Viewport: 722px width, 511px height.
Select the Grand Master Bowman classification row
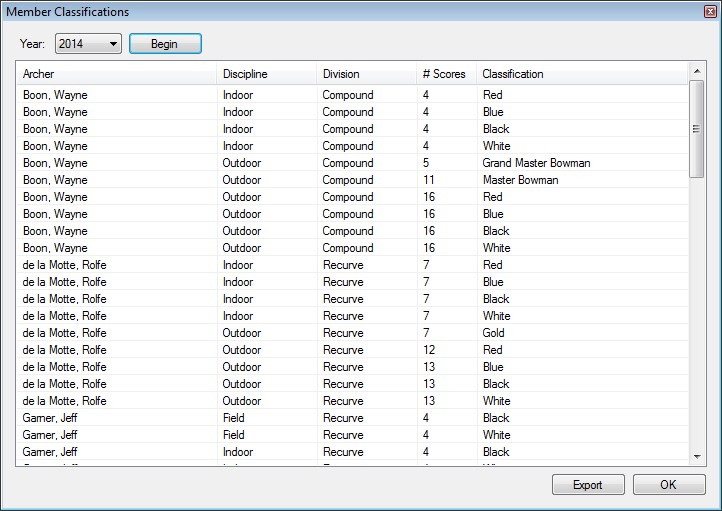point(353,163)
